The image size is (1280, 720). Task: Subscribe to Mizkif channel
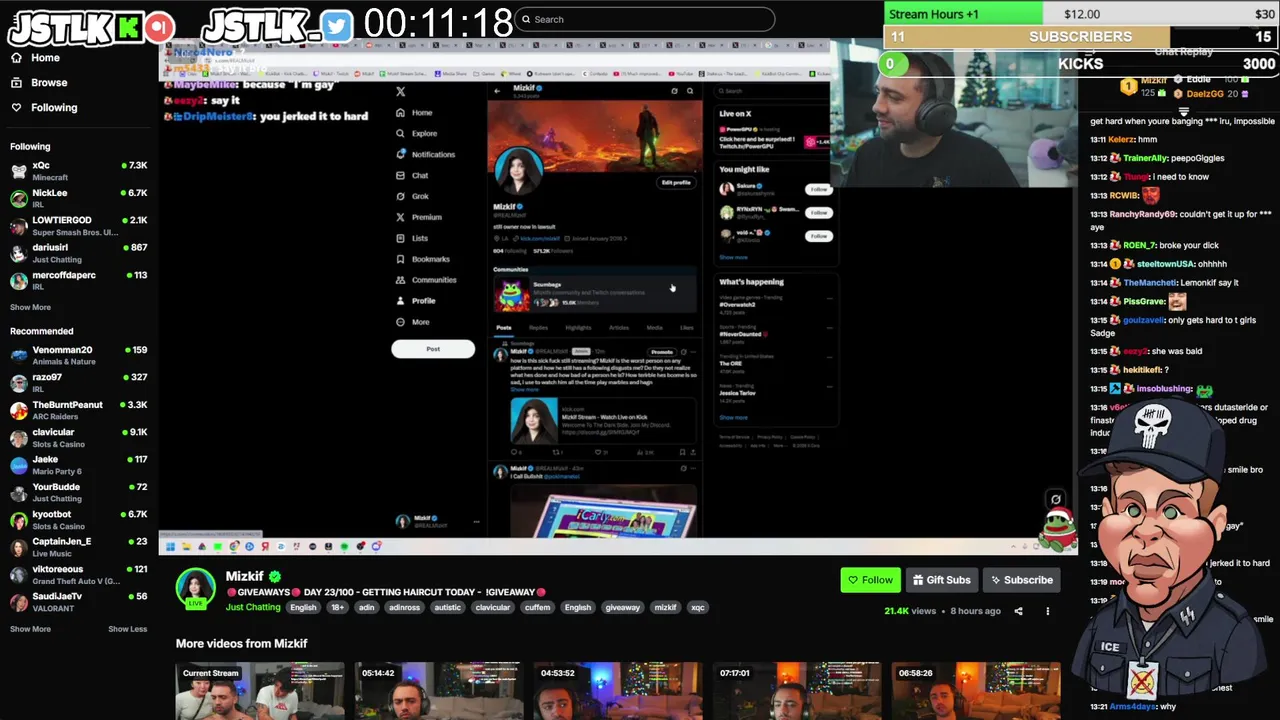[1020, 580]
